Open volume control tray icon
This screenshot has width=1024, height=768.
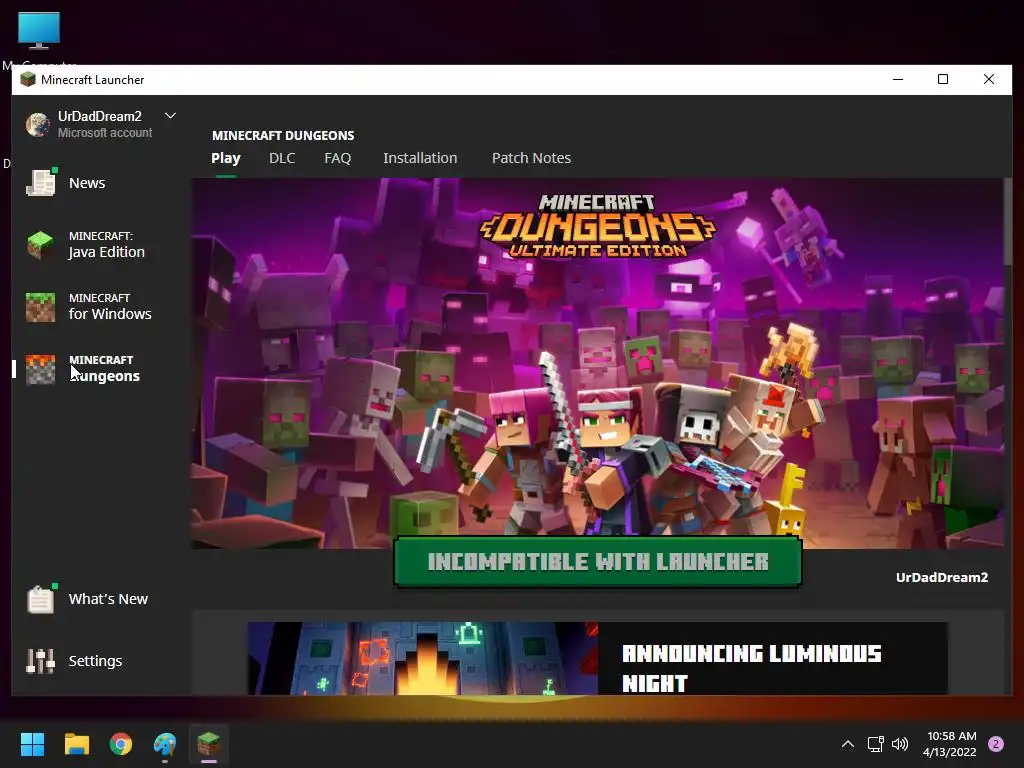[x=900, y=744]
